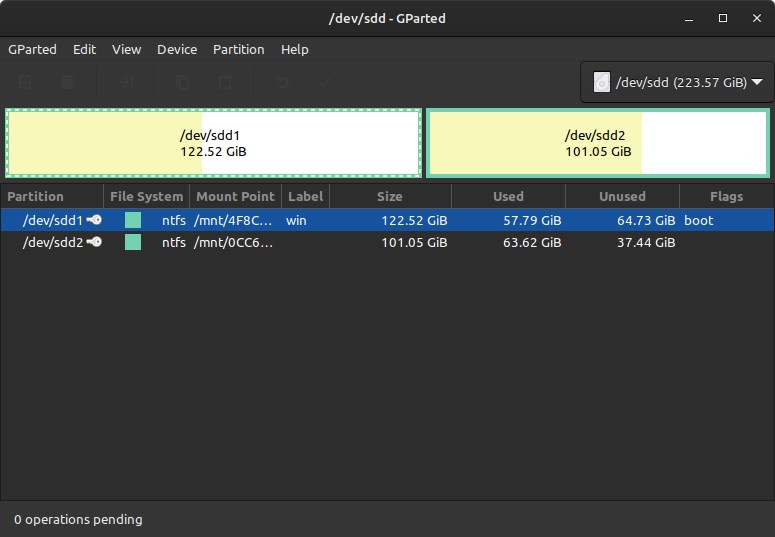Click the New partition toolbar icon
The height and width of the screenshot is (537, 775).
(25, 82)
